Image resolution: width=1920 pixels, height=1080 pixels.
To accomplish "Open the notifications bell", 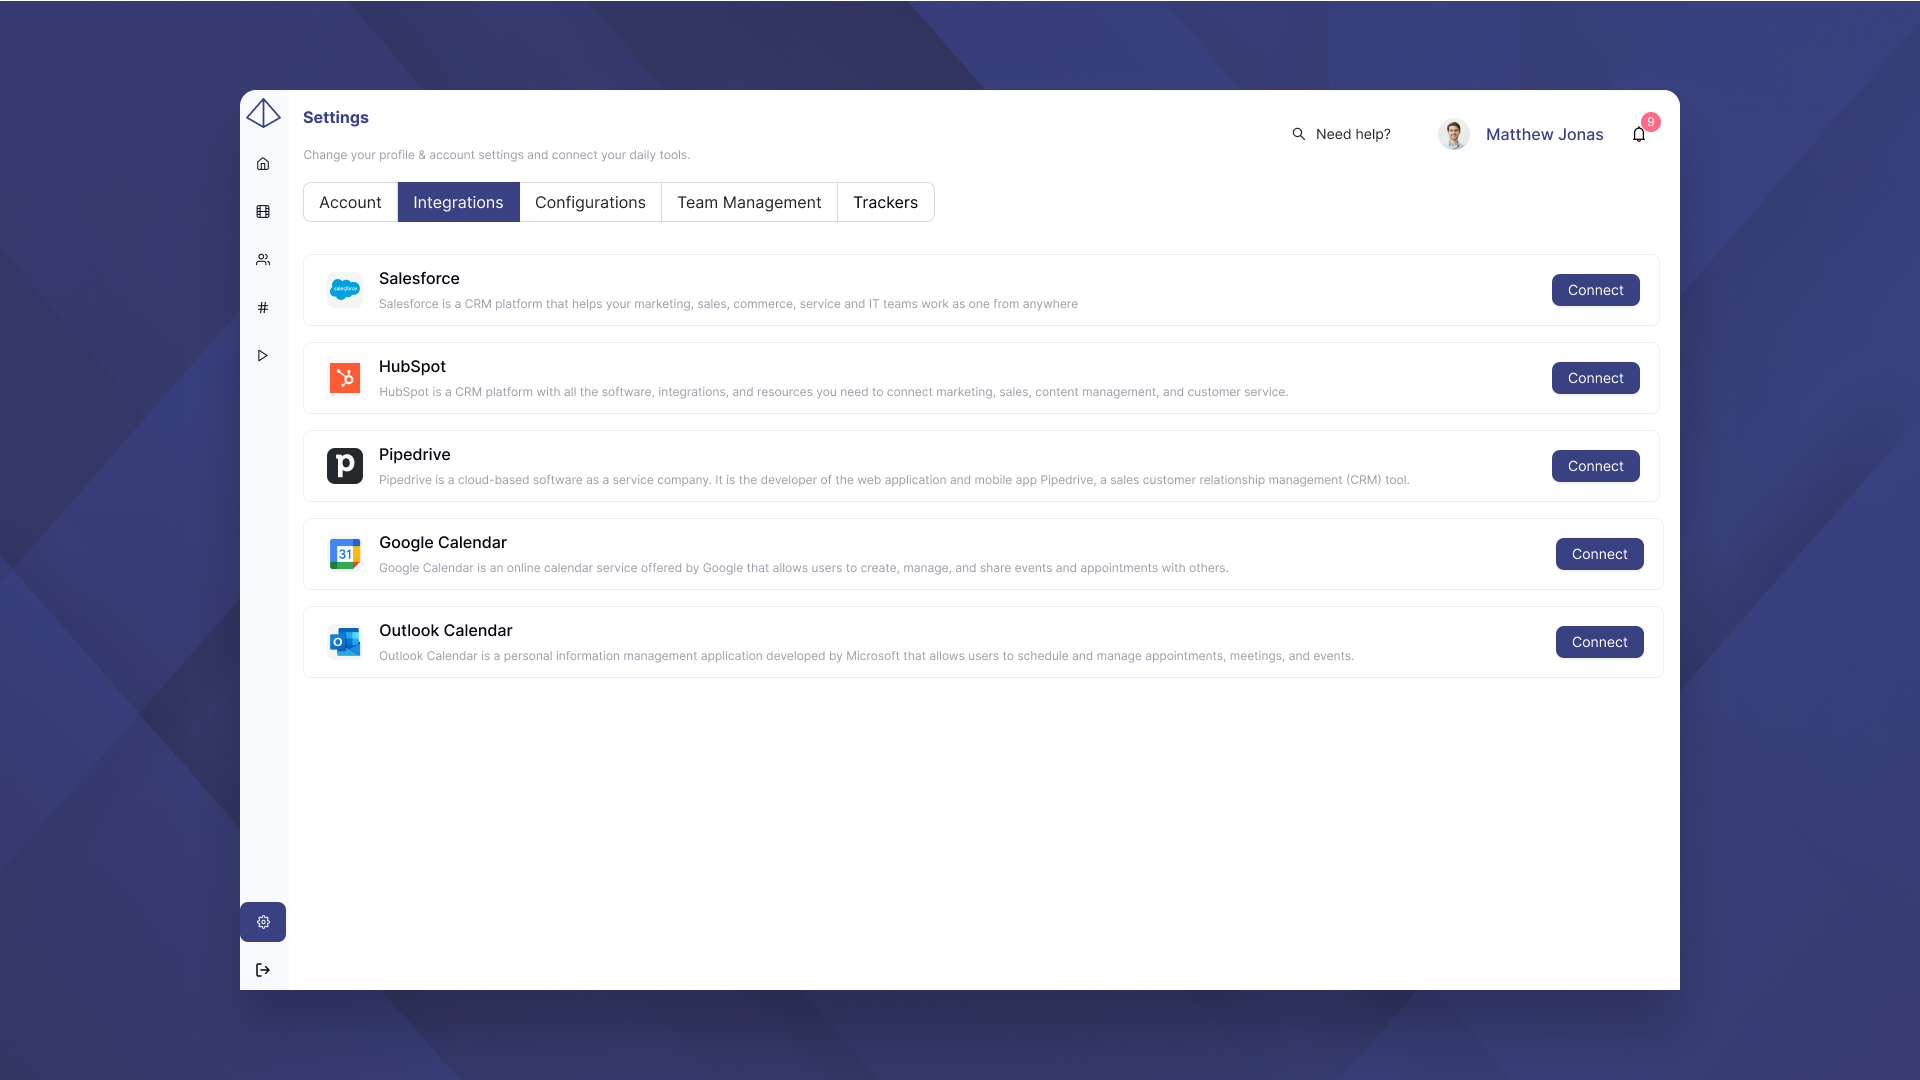I will (x=1638, y=134).
